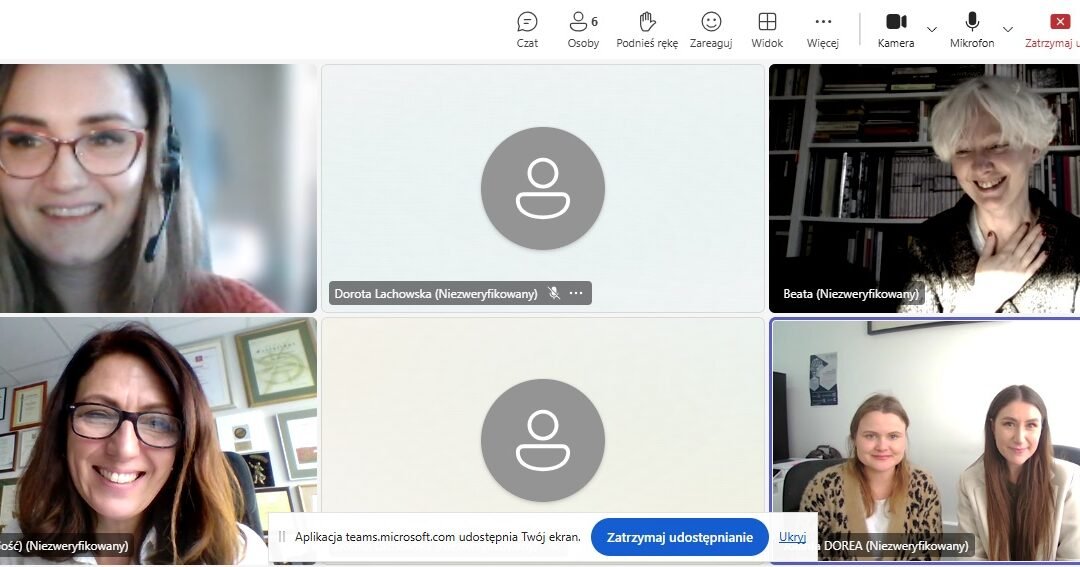Select the bottom-left guest video tile
Viewport: 1080px width, 567px height.
coord(158,441)
